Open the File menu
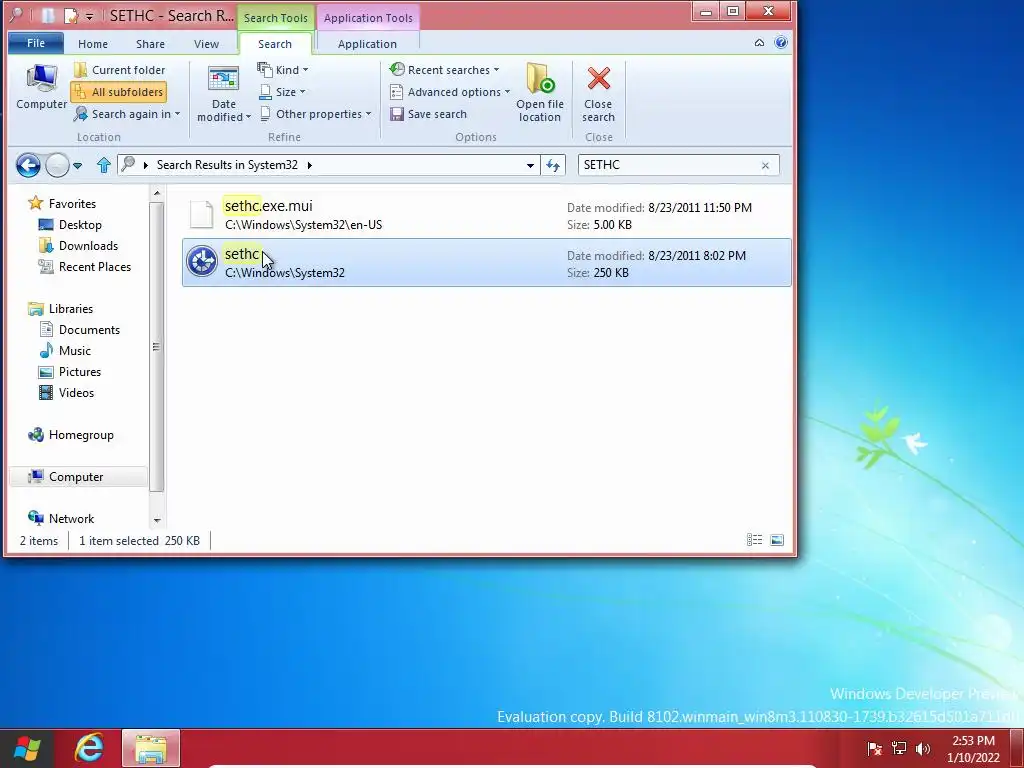The image size is (1024, 768). click(x=36, y=43)
